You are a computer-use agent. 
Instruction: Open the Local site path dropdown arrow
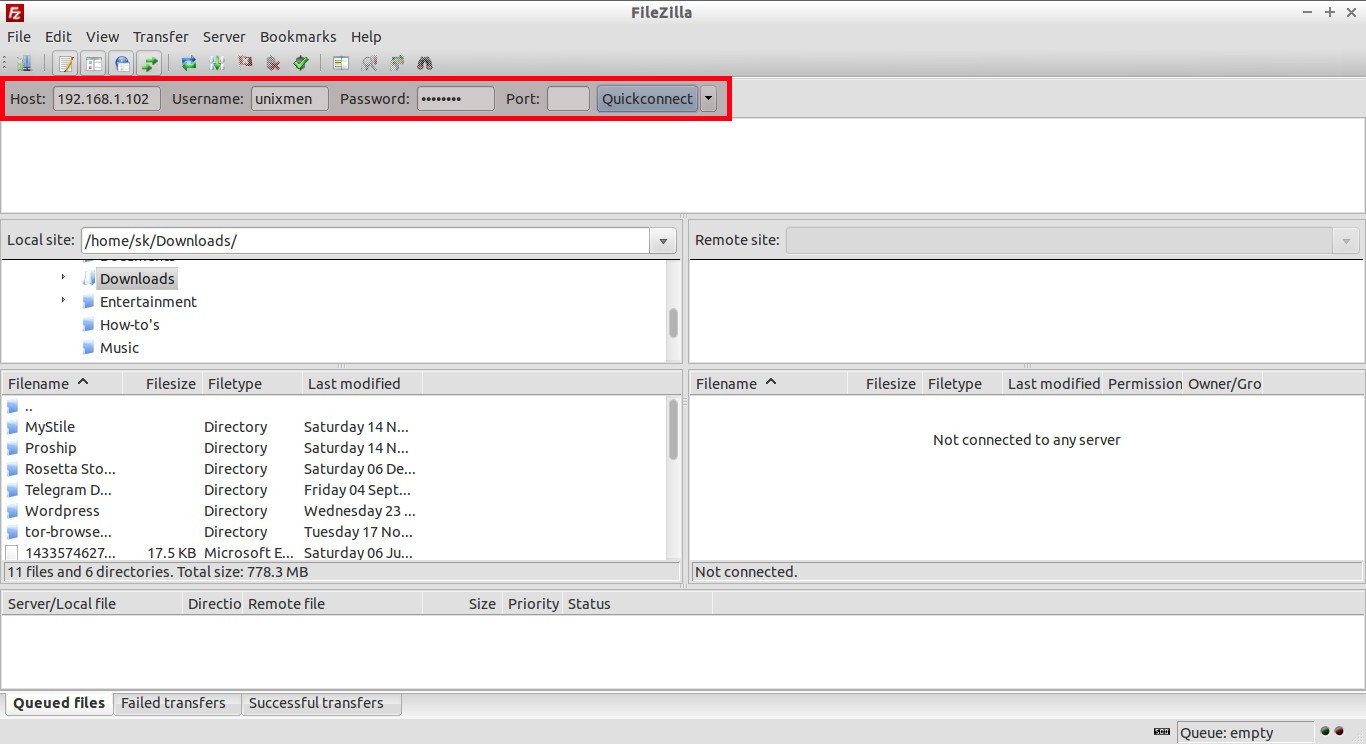(663, 241)
